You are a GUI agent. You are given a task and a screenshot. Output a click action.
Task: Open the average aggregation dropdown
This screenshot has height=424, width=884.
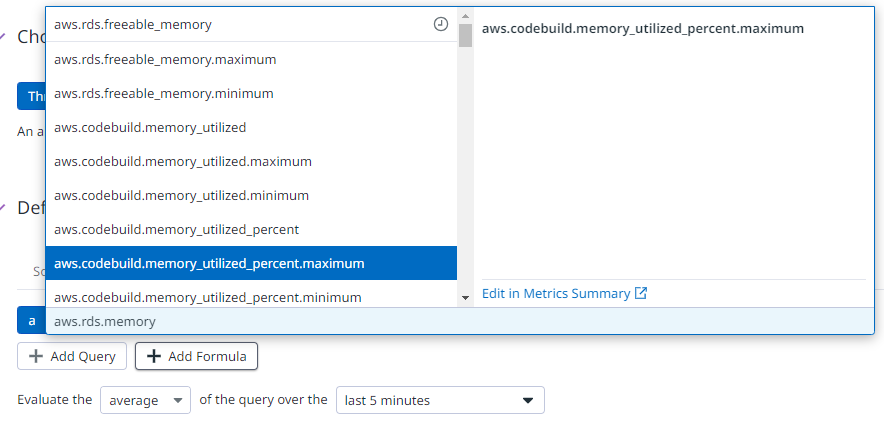145,401
